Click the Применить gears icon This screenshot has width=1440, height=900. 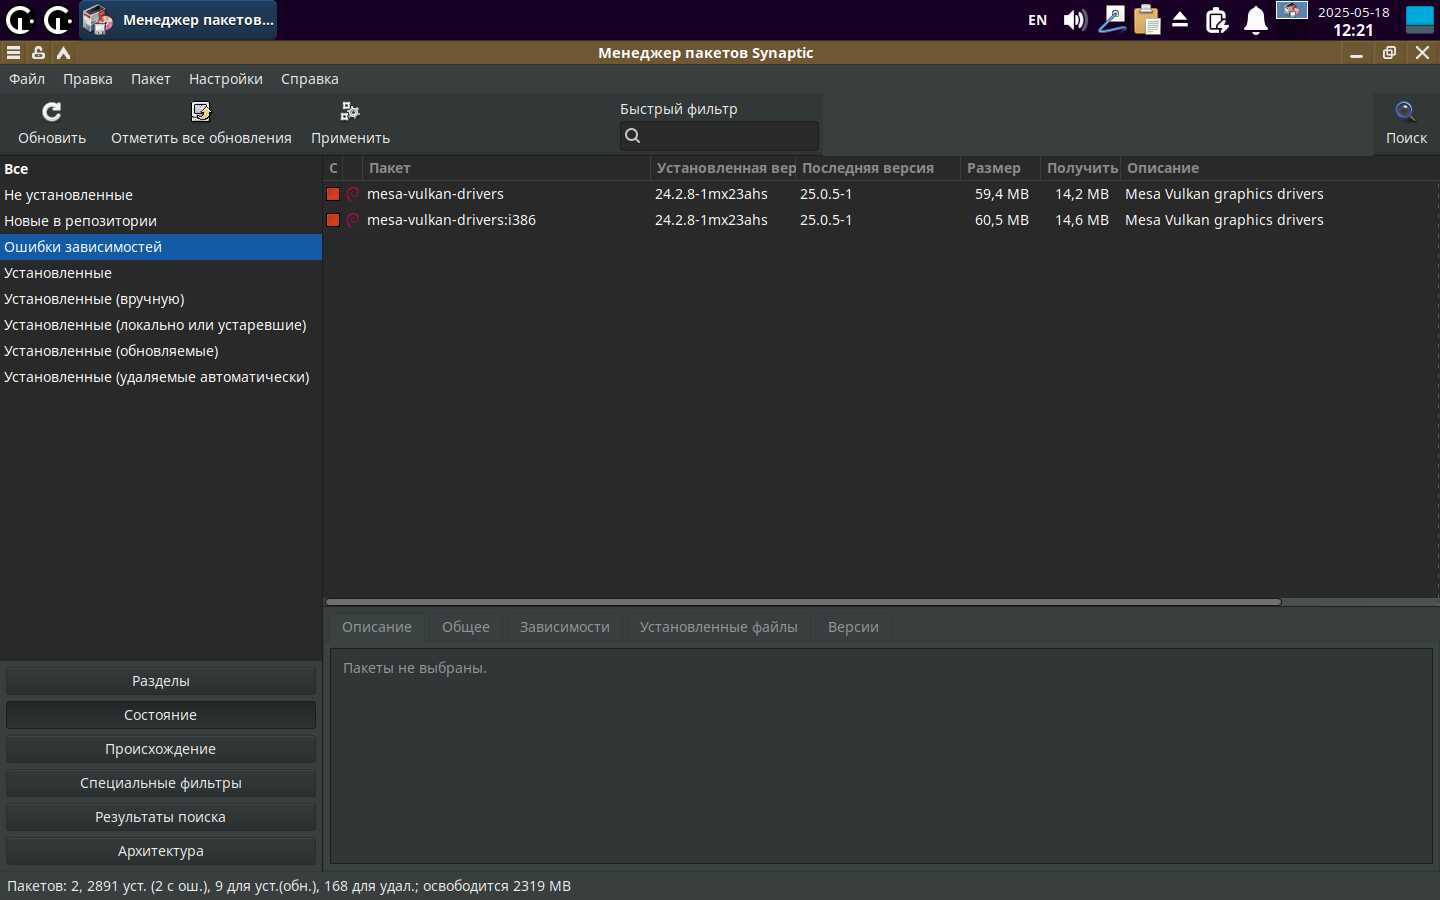coord(350,111)
